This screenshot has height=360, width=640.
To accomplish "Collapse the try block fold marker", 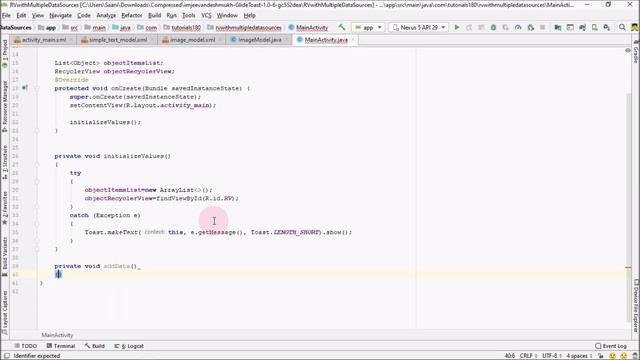I will tap(37, 181).
